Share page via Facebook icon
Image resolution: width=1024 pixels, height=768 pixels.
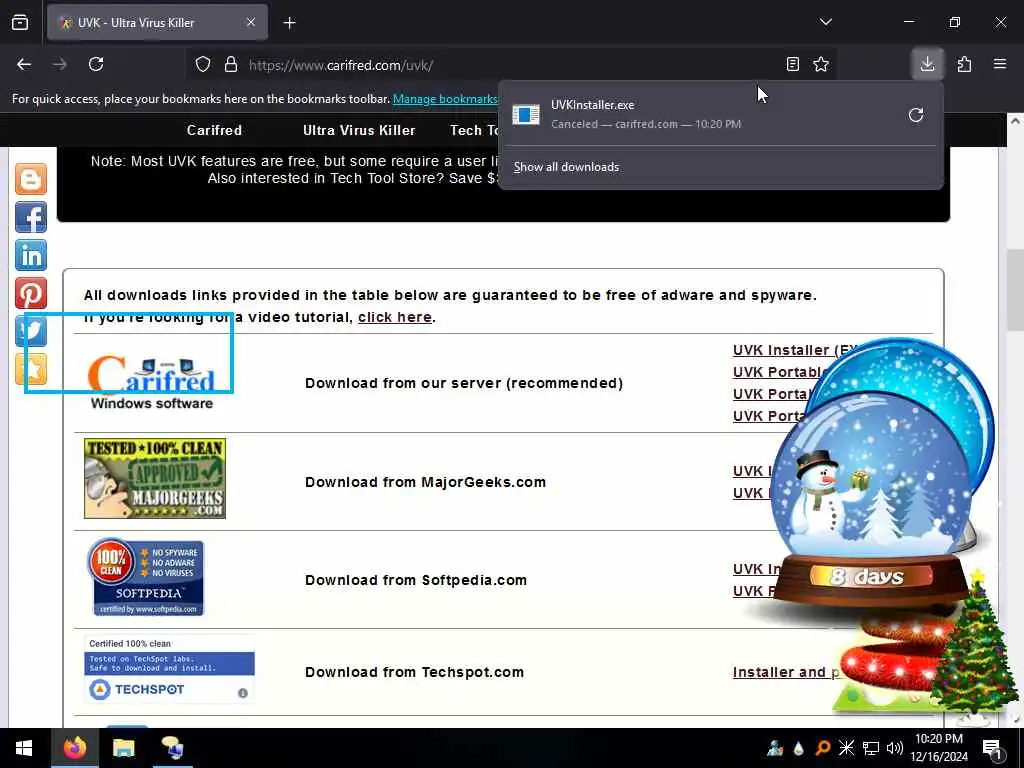pos(31,217)
